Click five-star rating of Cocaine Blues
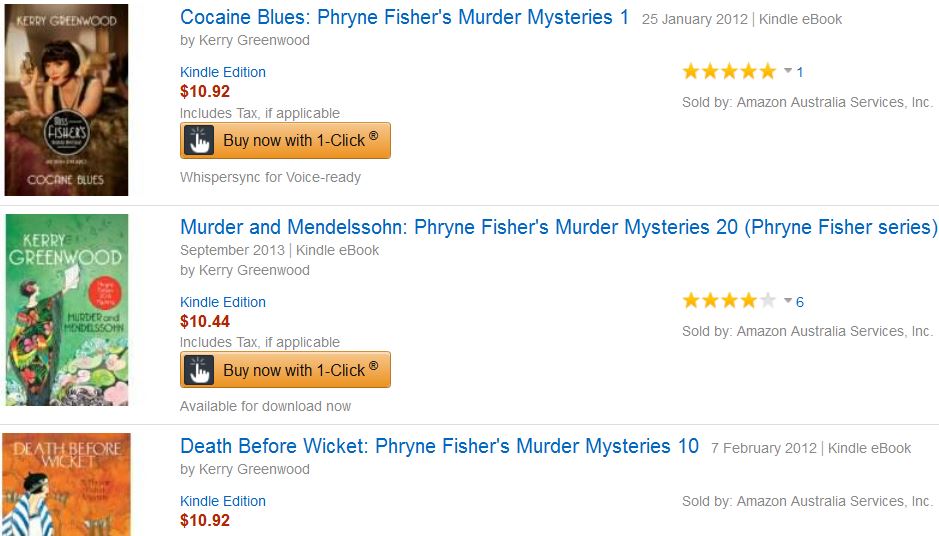Image resolution: width=939 pixels, height=536 pixels. (728, 71)
